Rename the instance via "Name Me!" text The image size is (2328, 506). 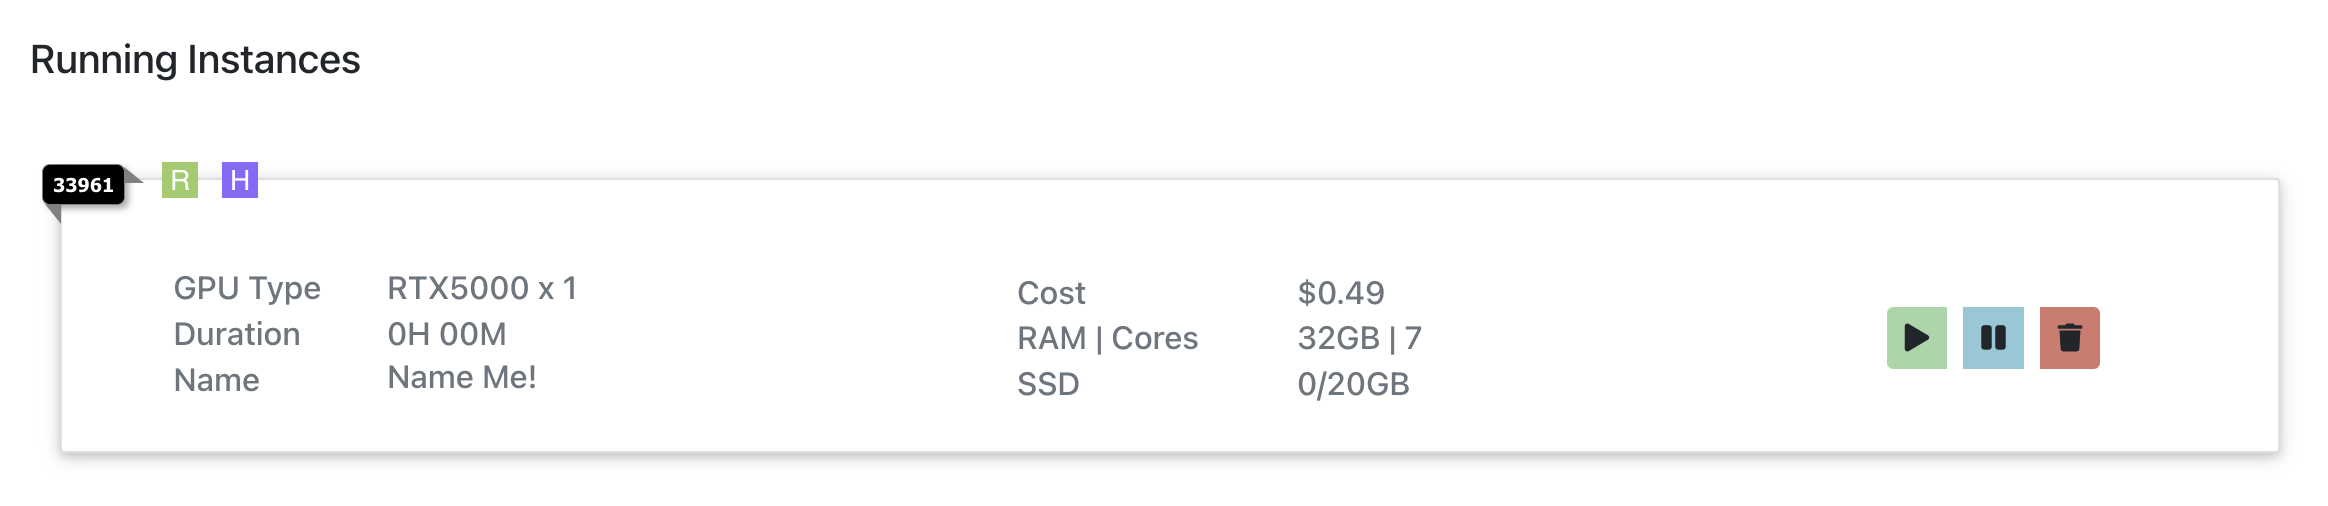[x=462, y=378]
